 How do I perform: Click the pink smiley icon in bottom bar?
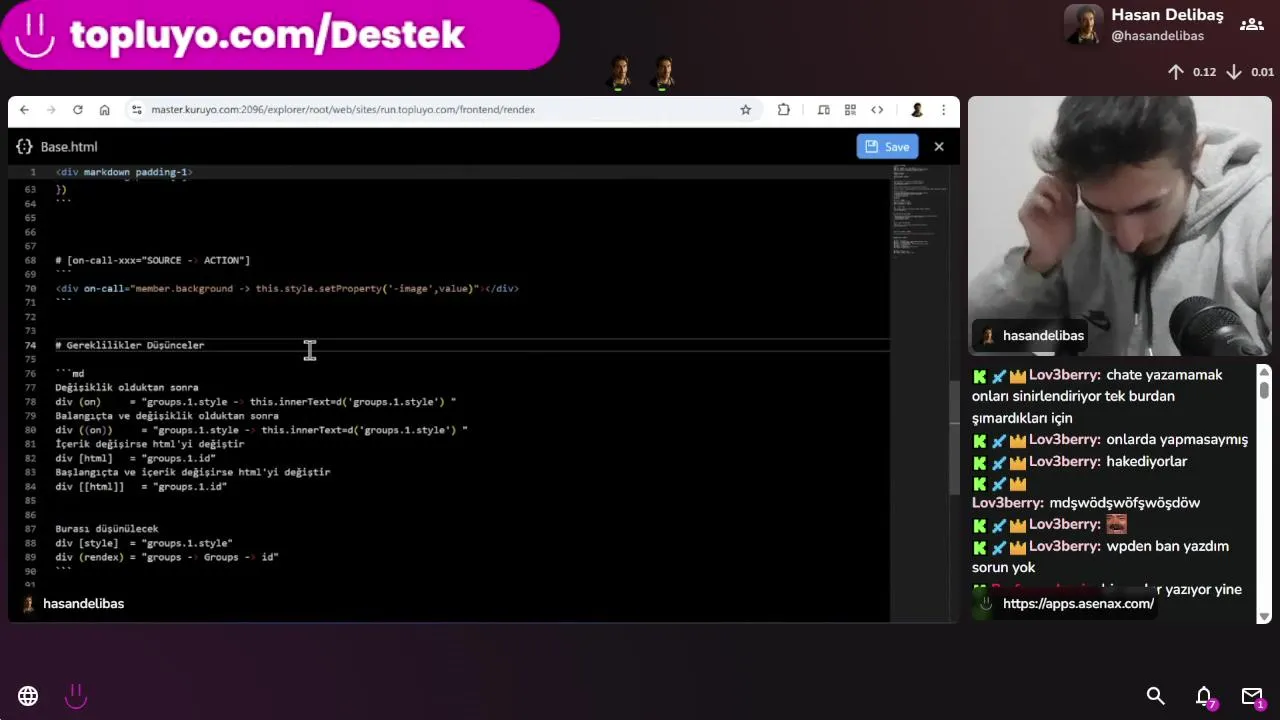[x=76, y=696]
